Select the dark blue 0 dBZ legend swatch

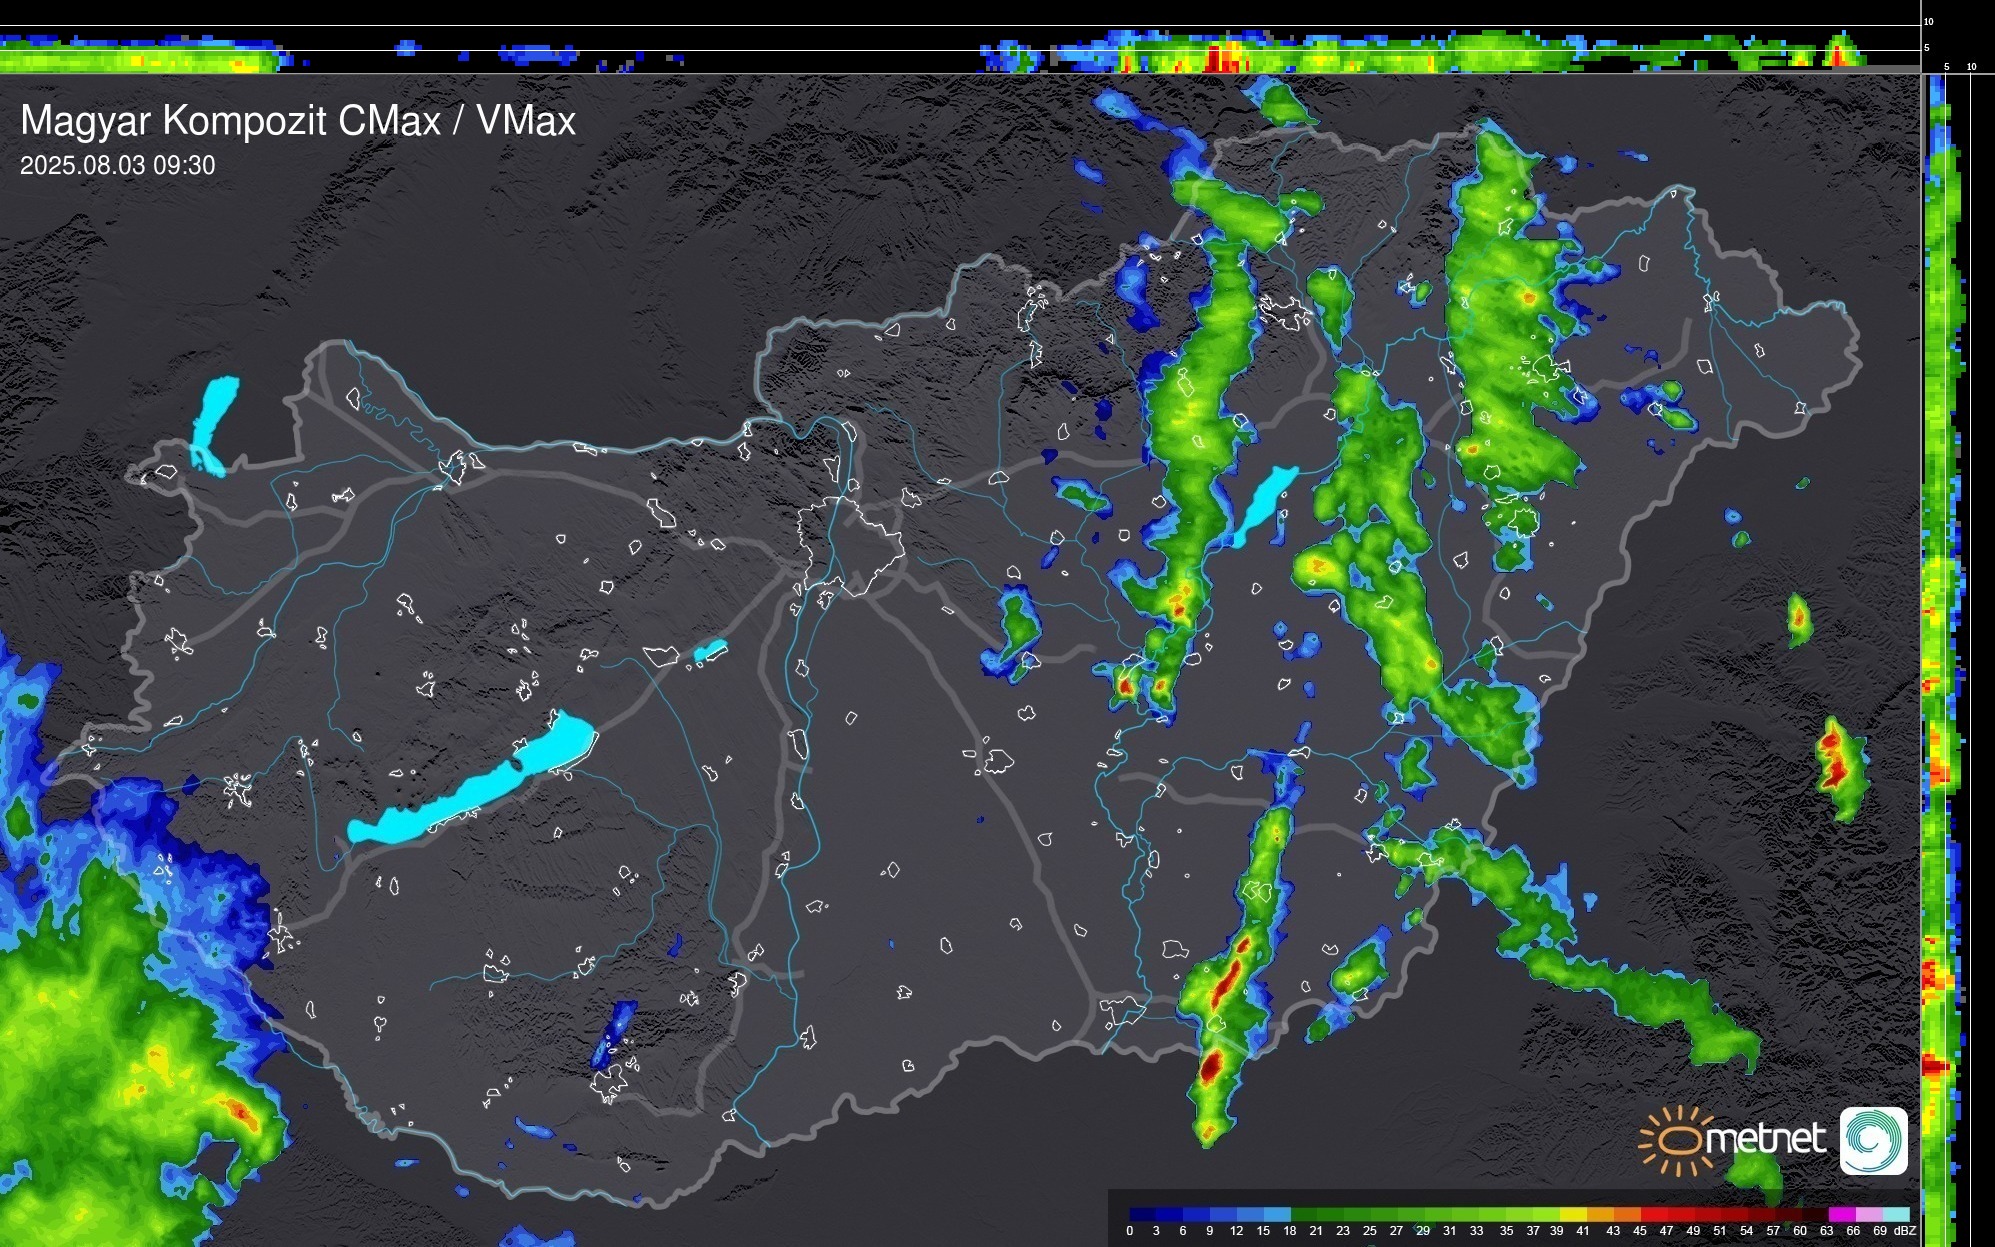click(1143, 1214)
